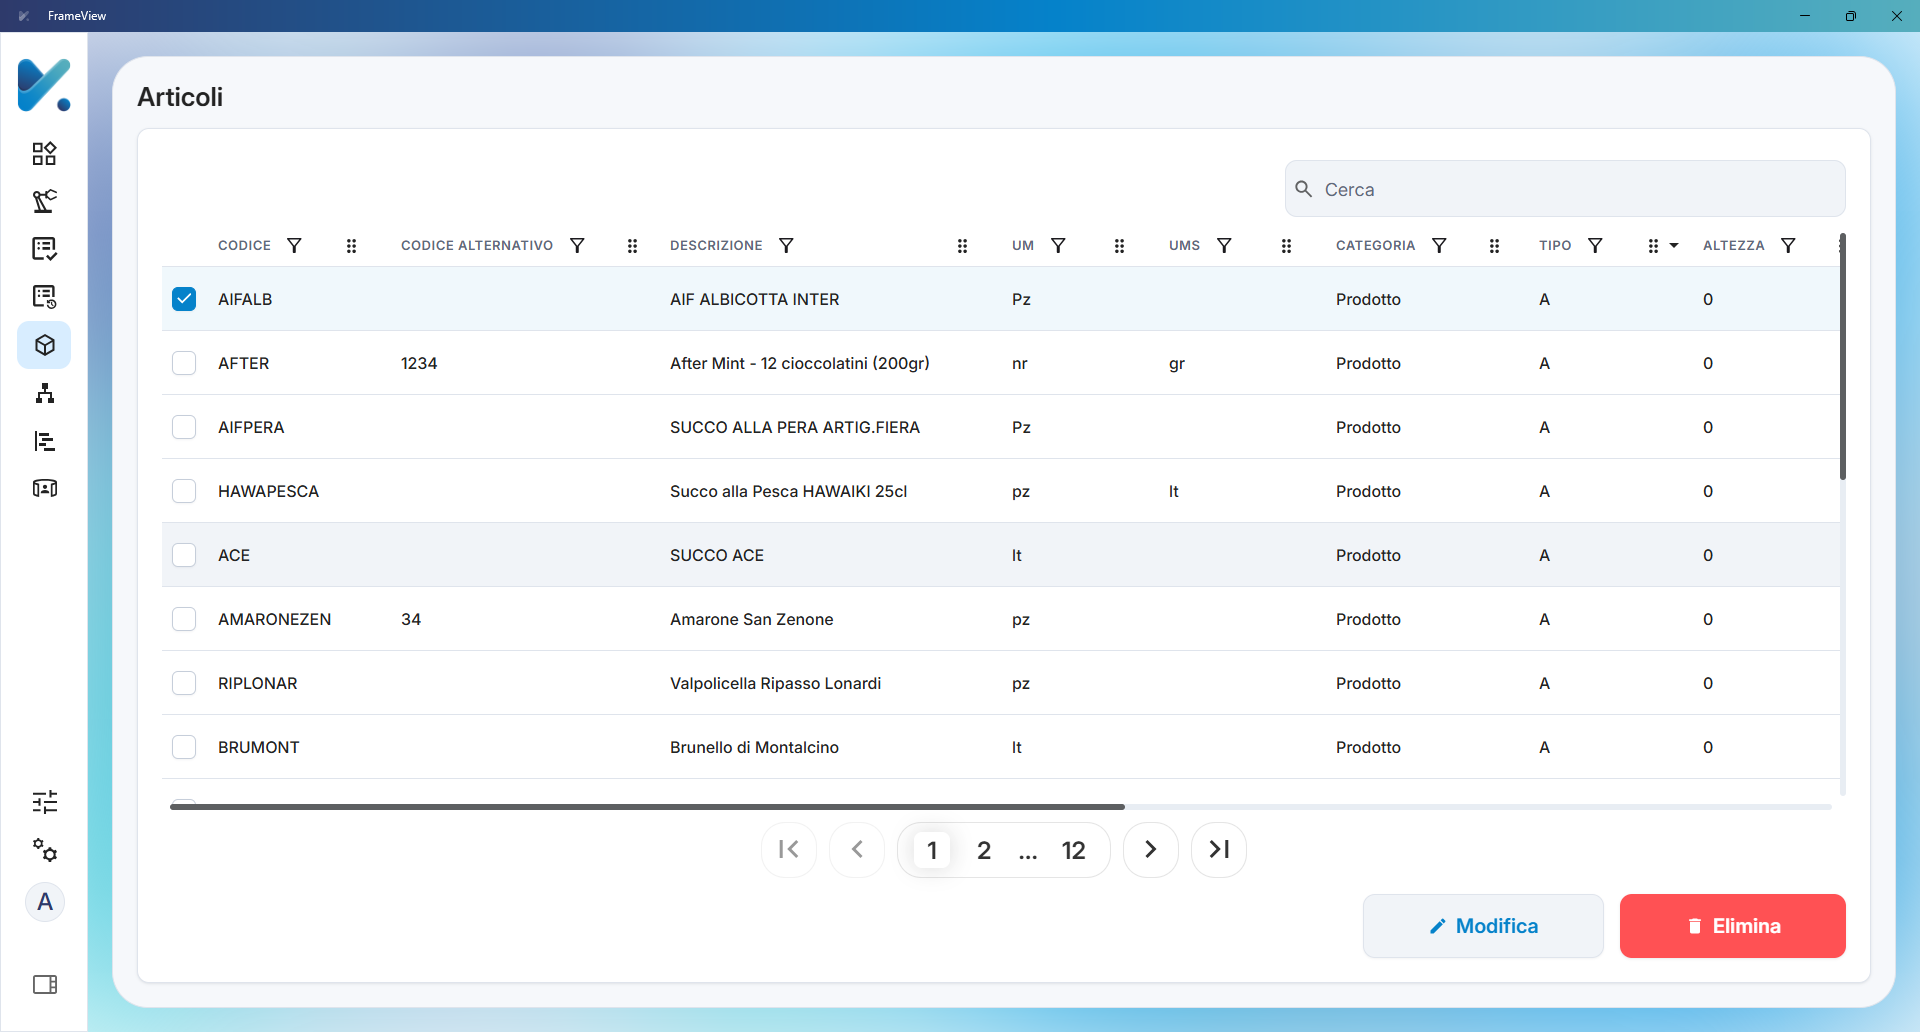The height and width of the screenshot is (1032, 1920).
Task: Open TIPO column grip menu dropdown arrow
Action: pos(1674,246)
